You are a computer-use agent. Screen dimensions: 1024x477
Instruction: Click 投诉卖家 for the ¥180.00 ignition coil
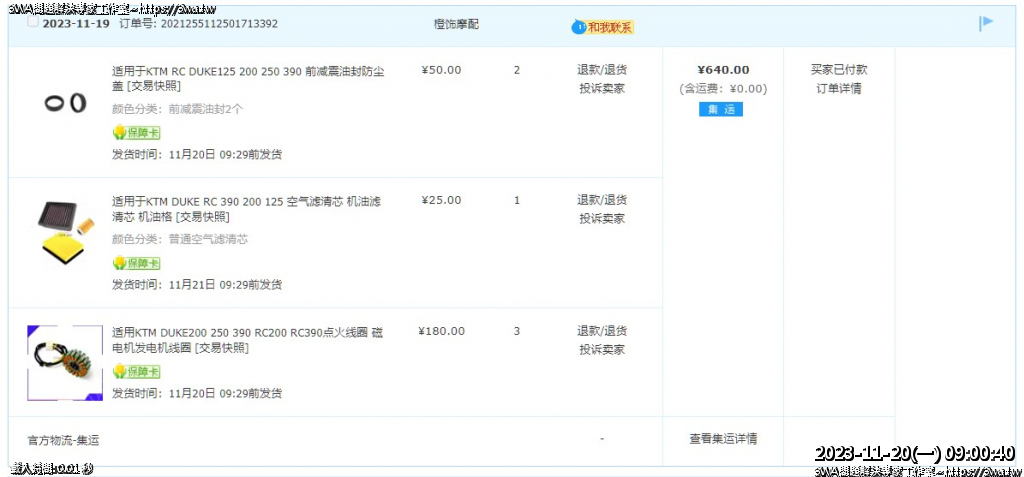[x=602, y=350]
